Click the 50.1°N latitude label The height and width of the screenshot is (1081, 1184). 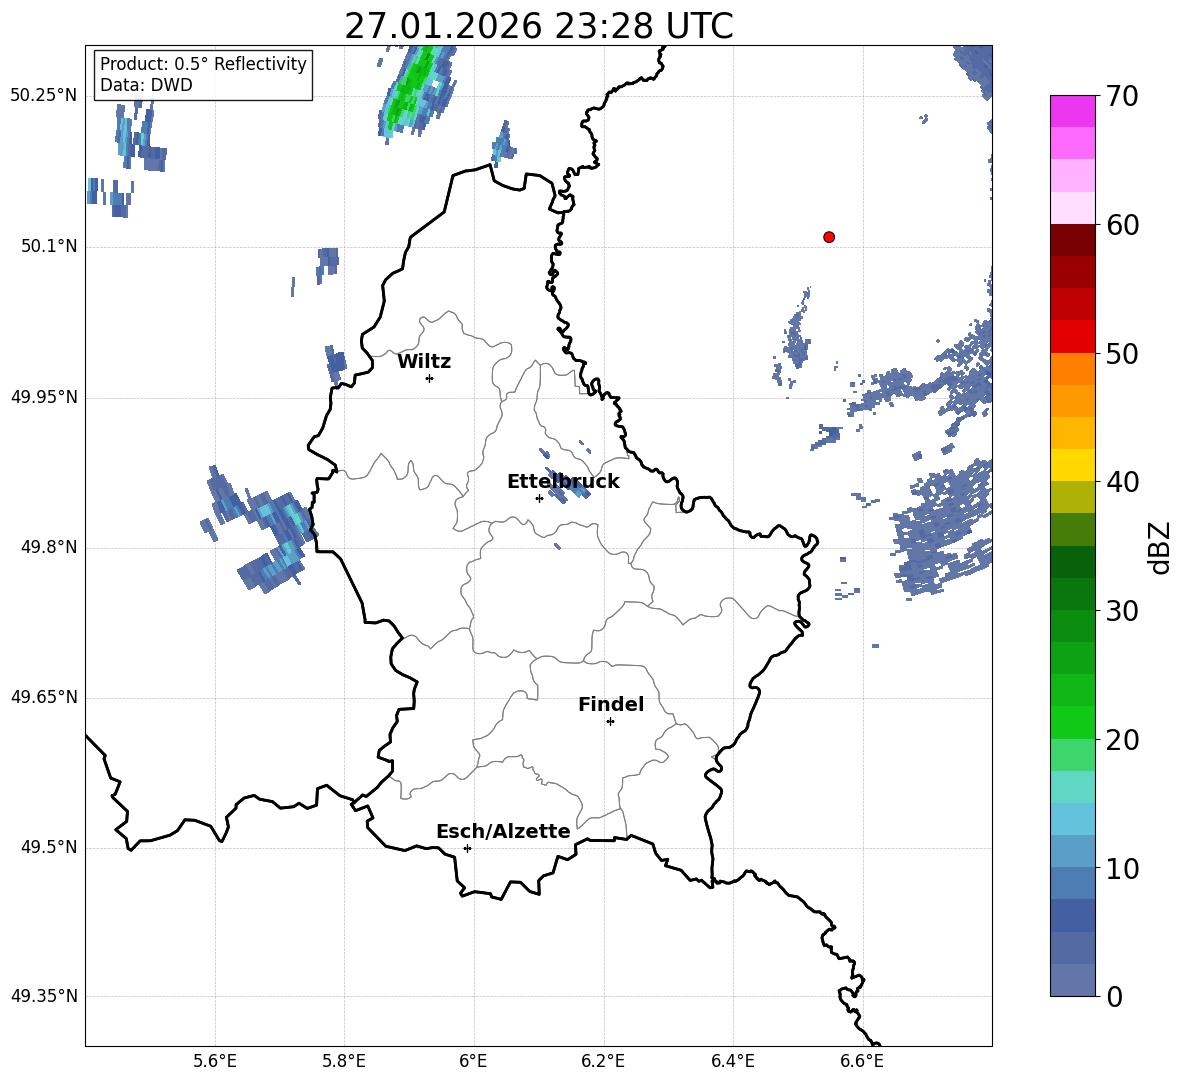(x=49, y=246)
